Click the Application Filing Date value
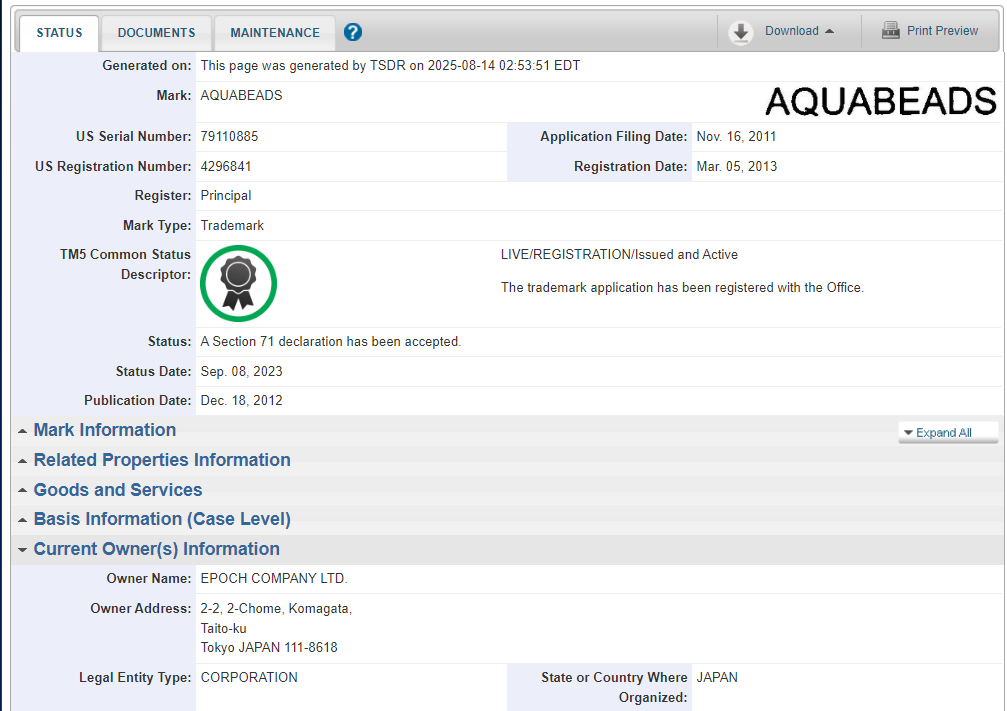 click(x=736, y=137)
